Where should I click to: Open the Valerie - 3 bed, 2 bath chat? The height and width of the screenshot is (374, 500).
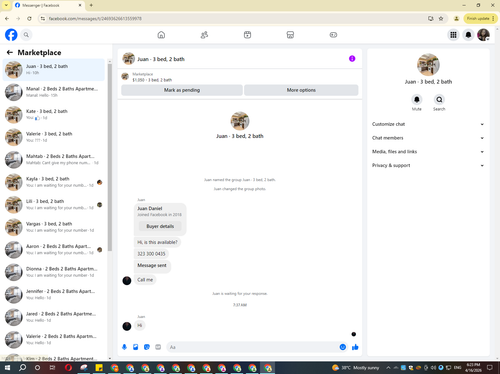(x=54, y=137)
